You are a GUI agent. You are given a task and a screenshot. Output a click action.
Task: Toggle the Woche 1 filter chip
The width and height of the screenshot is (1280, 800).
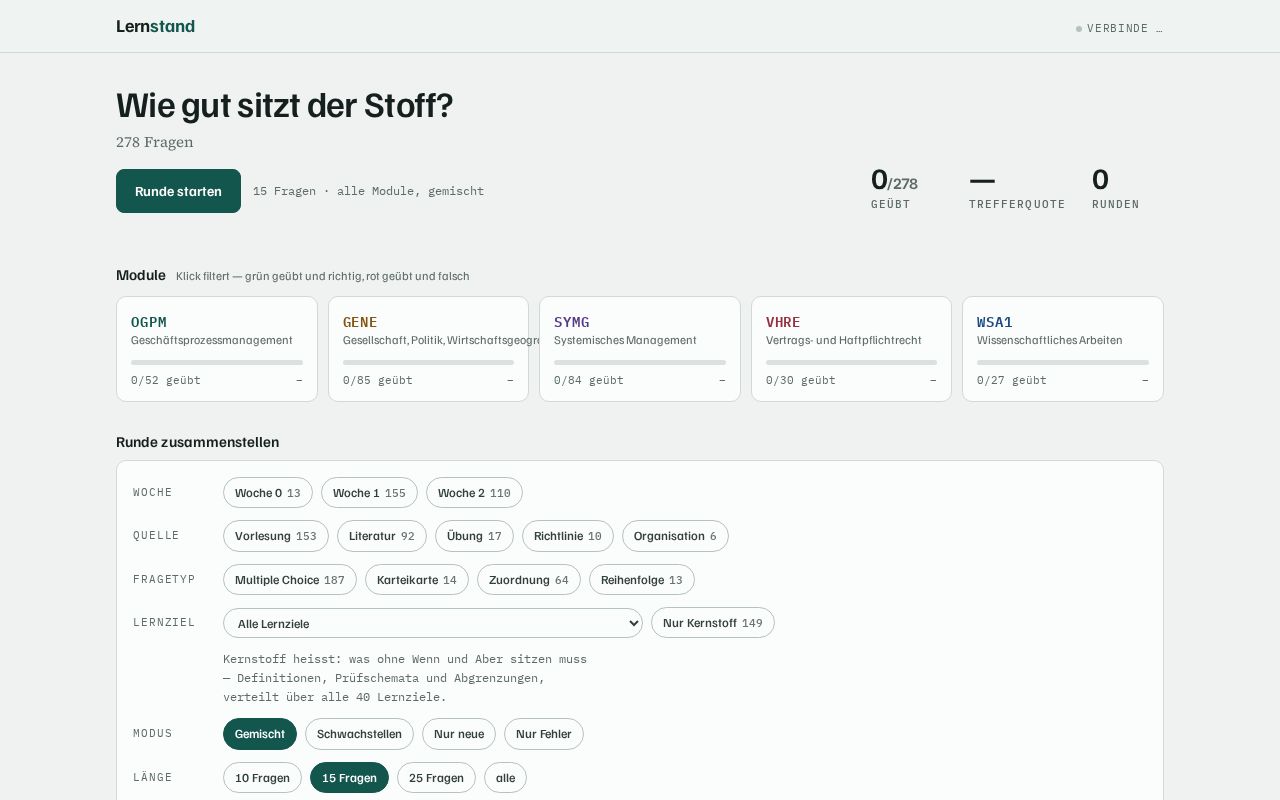(369, 493)
